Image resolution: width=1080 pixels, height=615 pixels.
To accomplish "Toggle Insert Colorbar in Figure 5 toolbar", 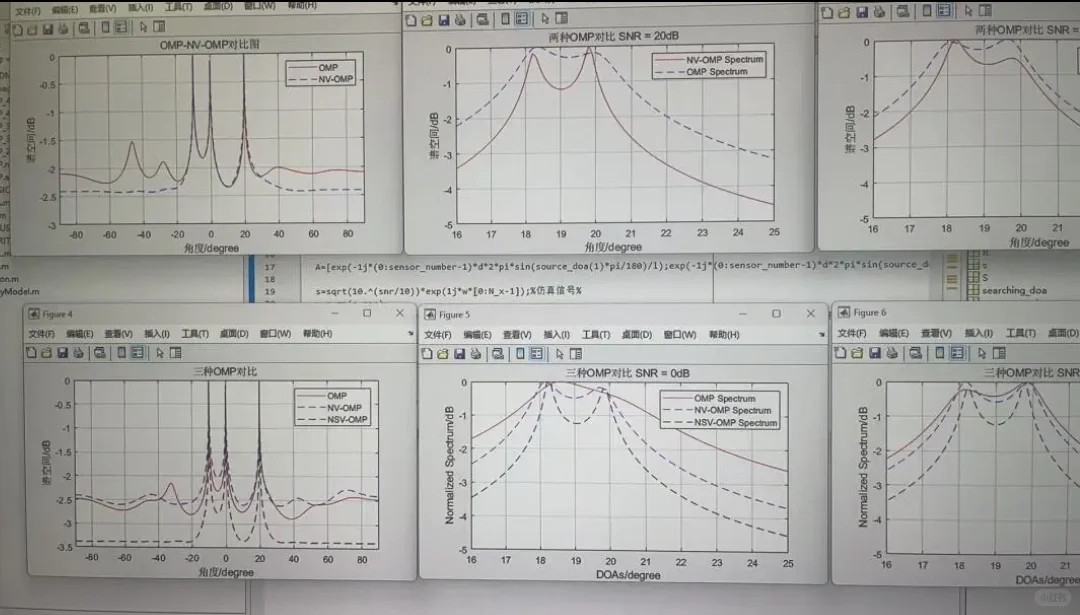I will pos(520,353).
